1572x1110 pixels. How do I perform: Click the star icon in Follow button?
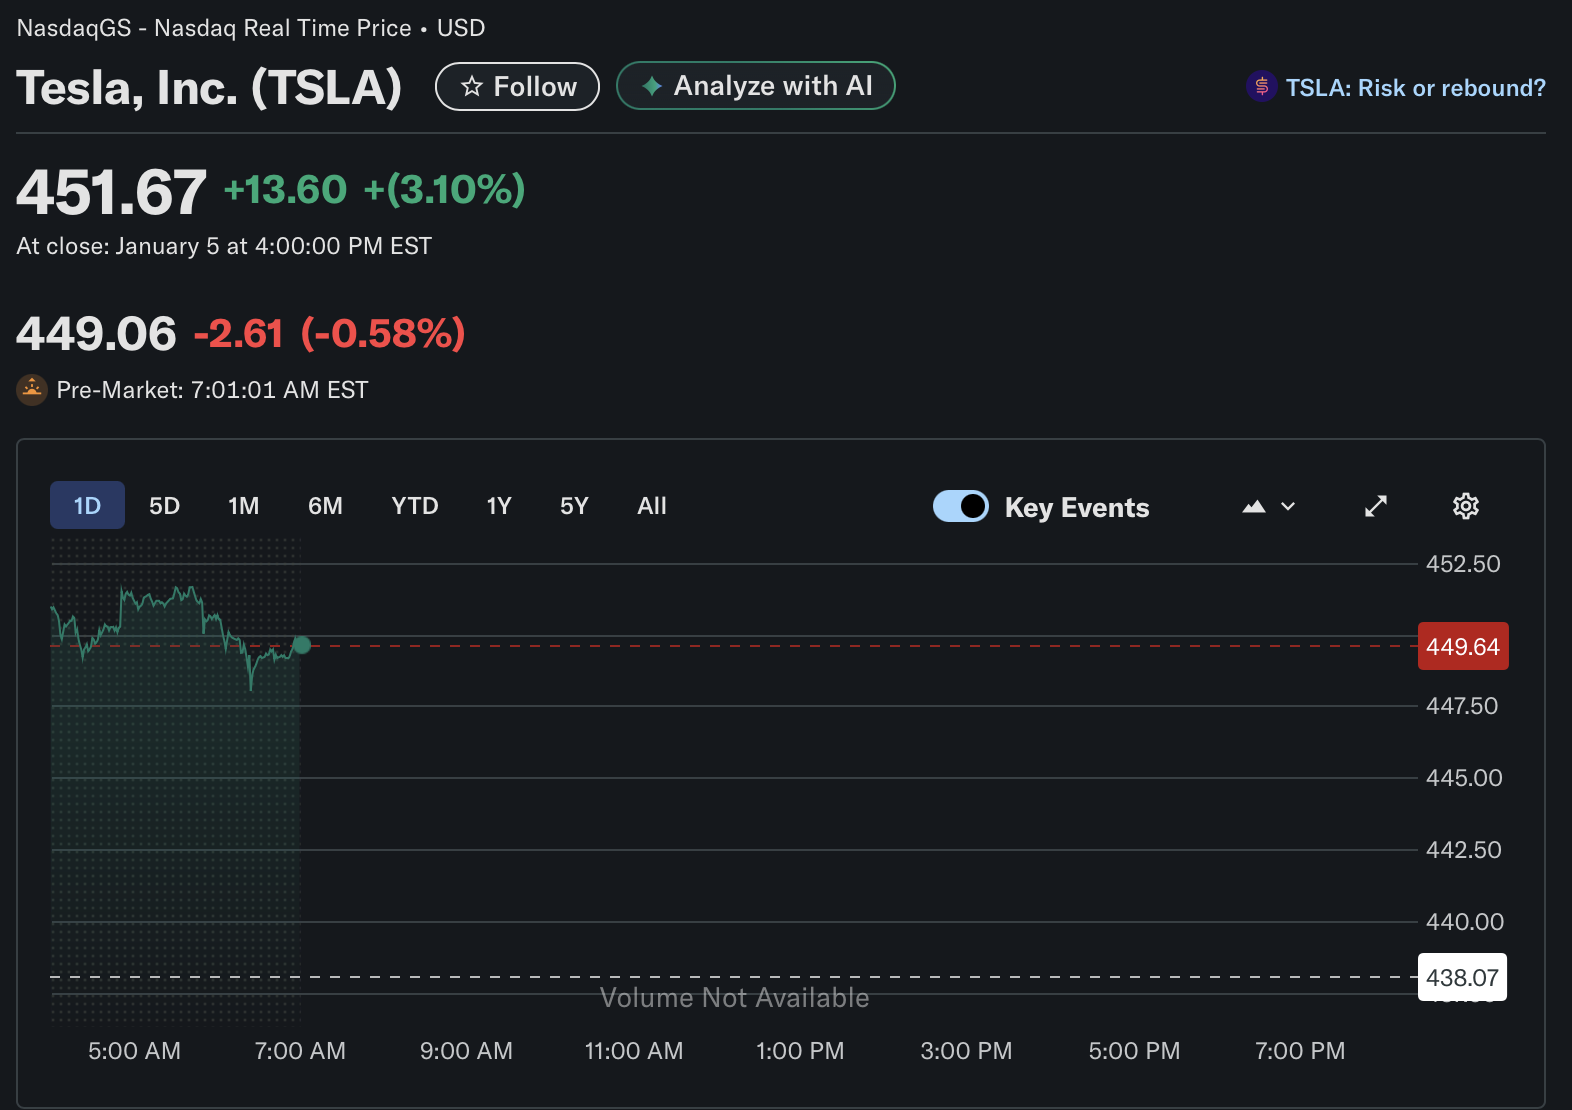click(x=472, y=87)
